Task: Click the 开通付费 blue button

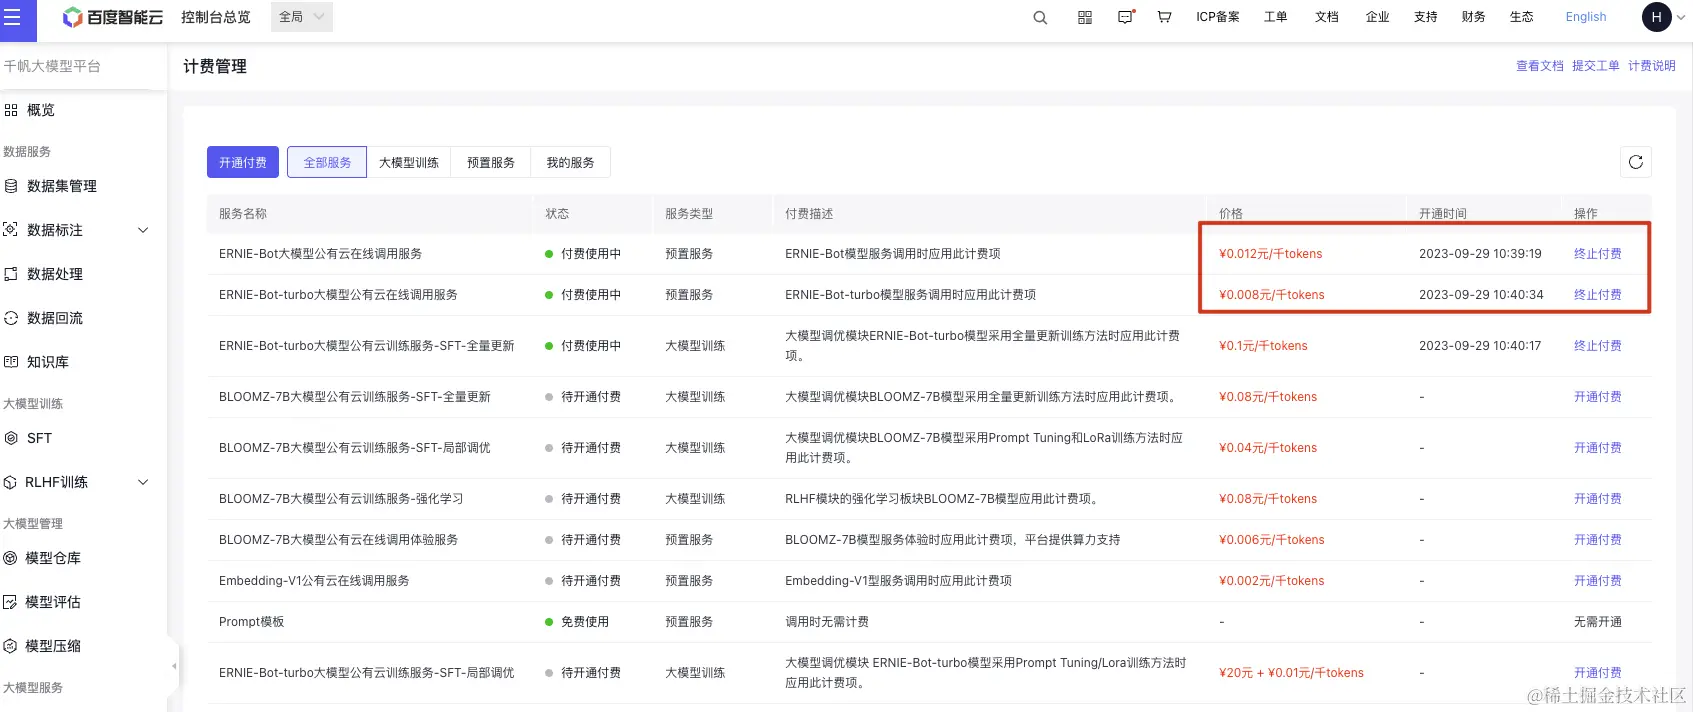Action: (x=243, y=162)
